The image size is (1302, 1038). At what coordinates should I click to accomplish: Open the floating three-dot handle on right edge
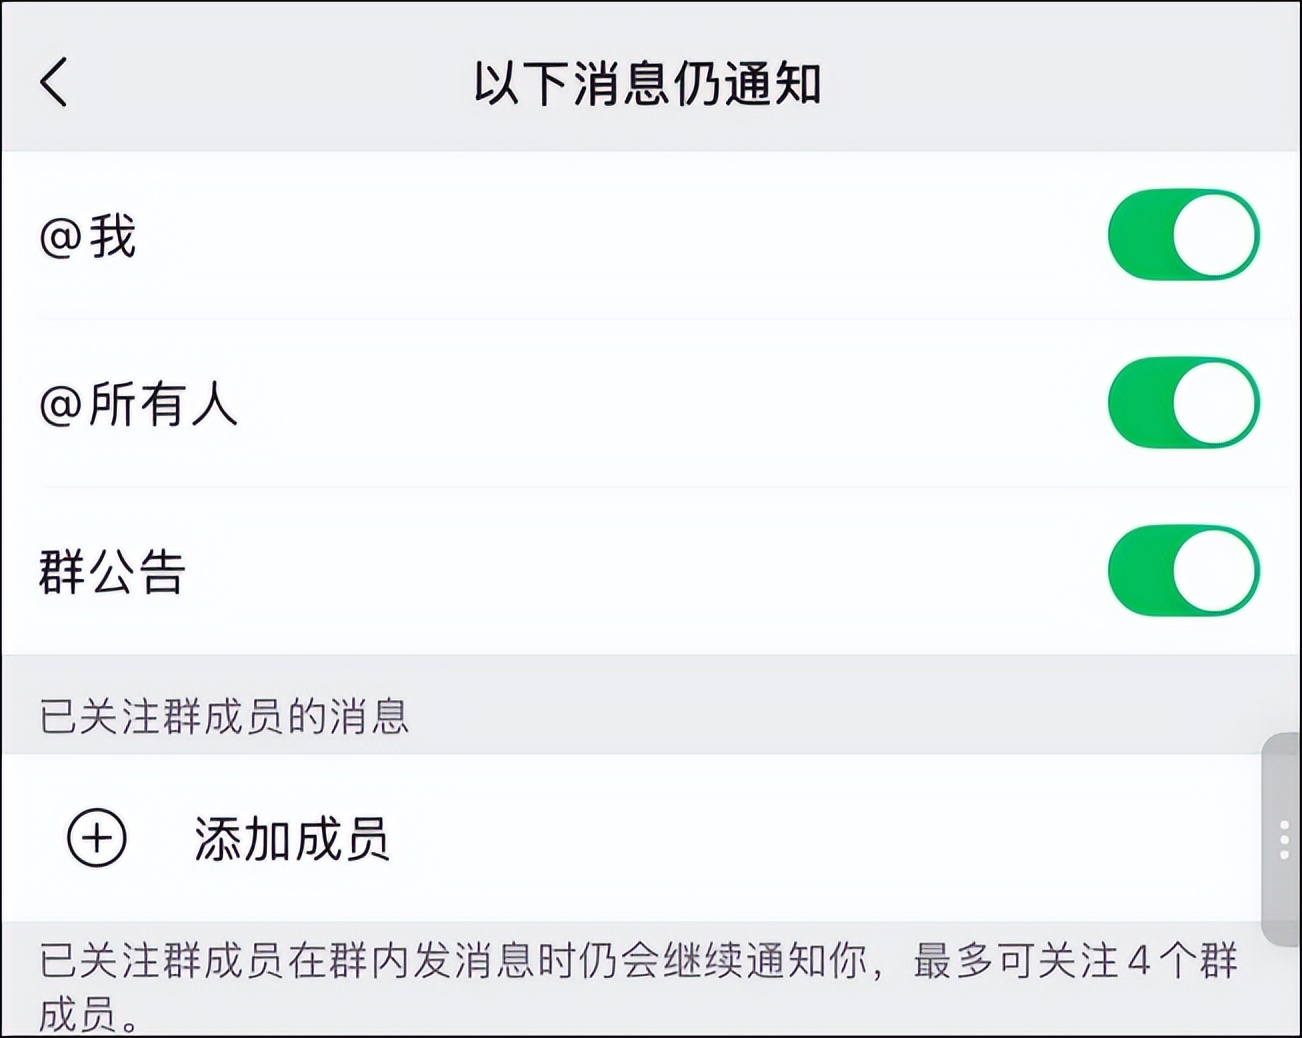pos(1285,840)
